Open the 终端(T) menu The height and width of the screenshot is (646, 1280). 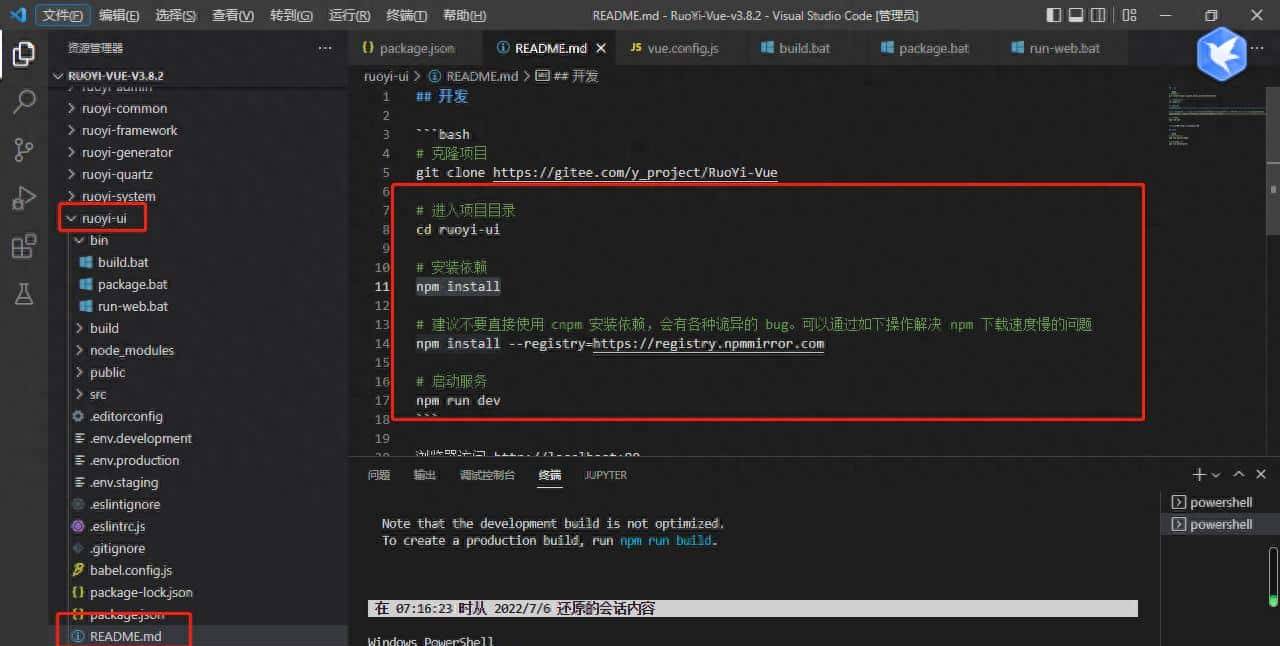click(406, 16)
